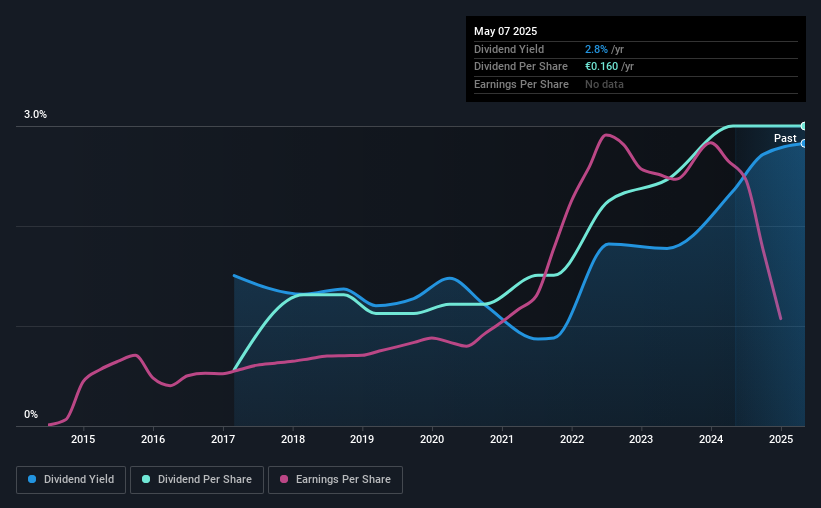Viewport: 821px width, 508px height.
Task: Click the teal Dividend Per Share legend dot
Action: coord(146,479)
